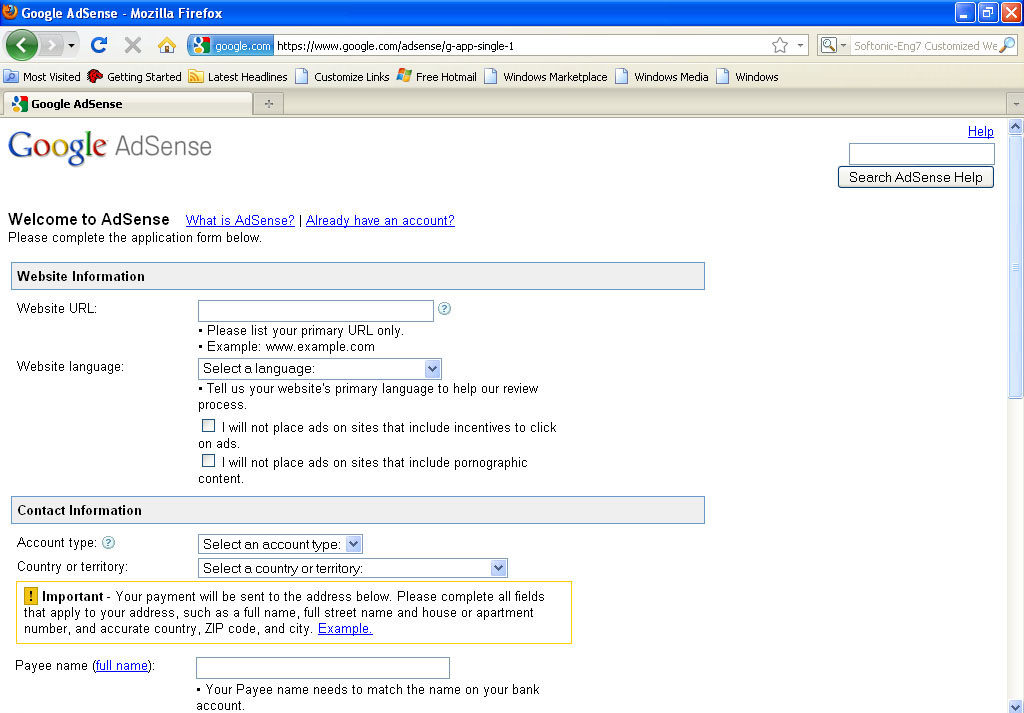Click the Back navigation arrow
The image size is (1024, 713).
point(21,45)
